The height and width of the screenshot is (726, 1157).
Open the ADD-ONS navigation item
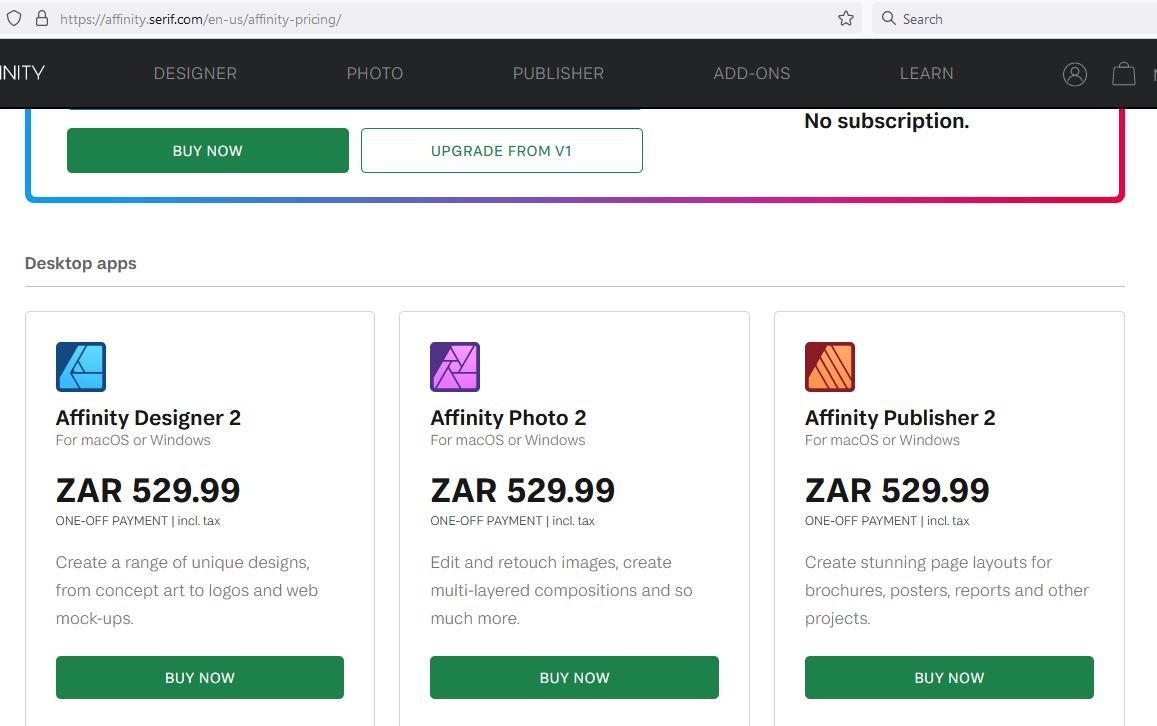[752, 73]
